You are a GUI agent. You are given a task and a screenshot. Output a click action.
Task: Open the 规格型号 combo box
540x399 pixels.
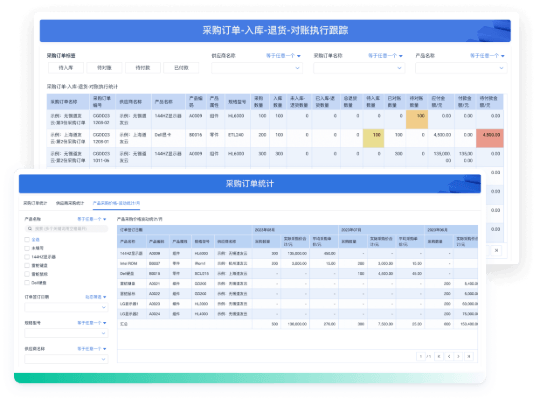tap(66, 333)
